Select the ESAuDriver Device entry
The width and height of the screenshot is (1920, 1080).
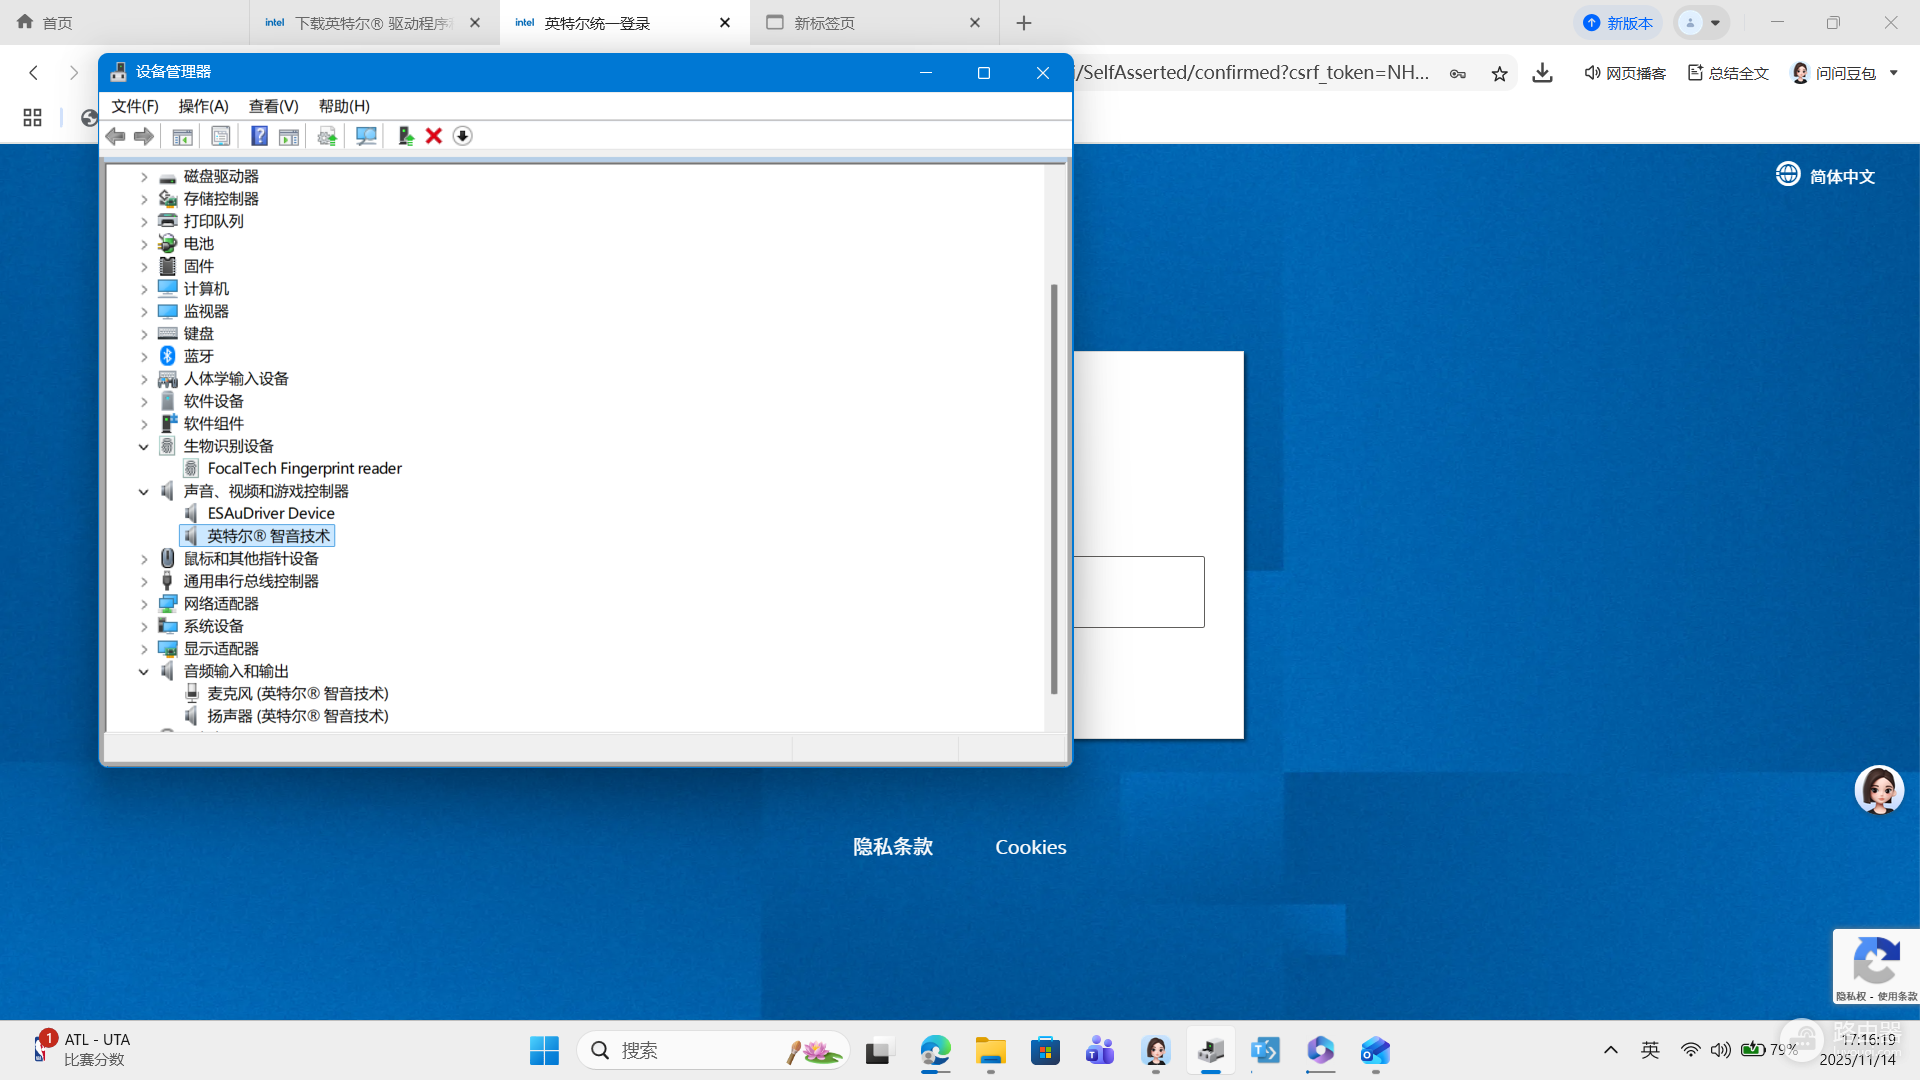point(271,514)
